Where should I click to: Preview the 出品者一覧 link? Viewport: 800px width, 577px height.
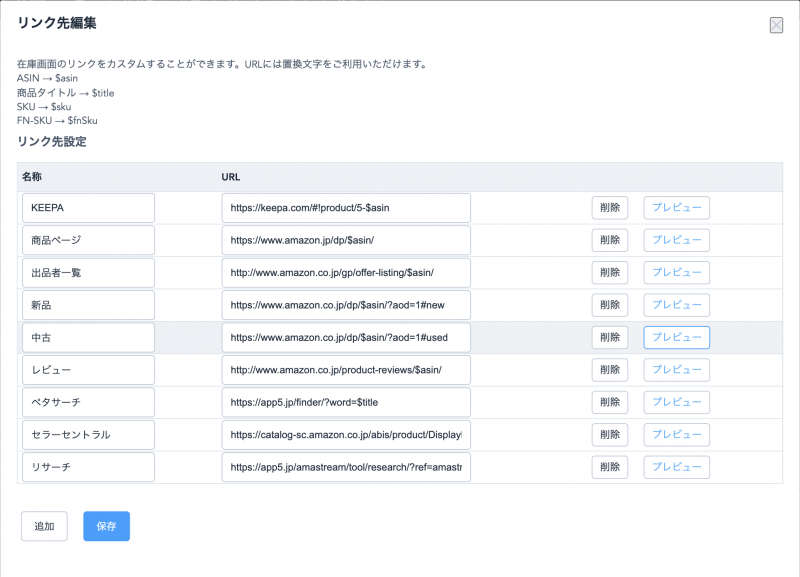(677, 272)
